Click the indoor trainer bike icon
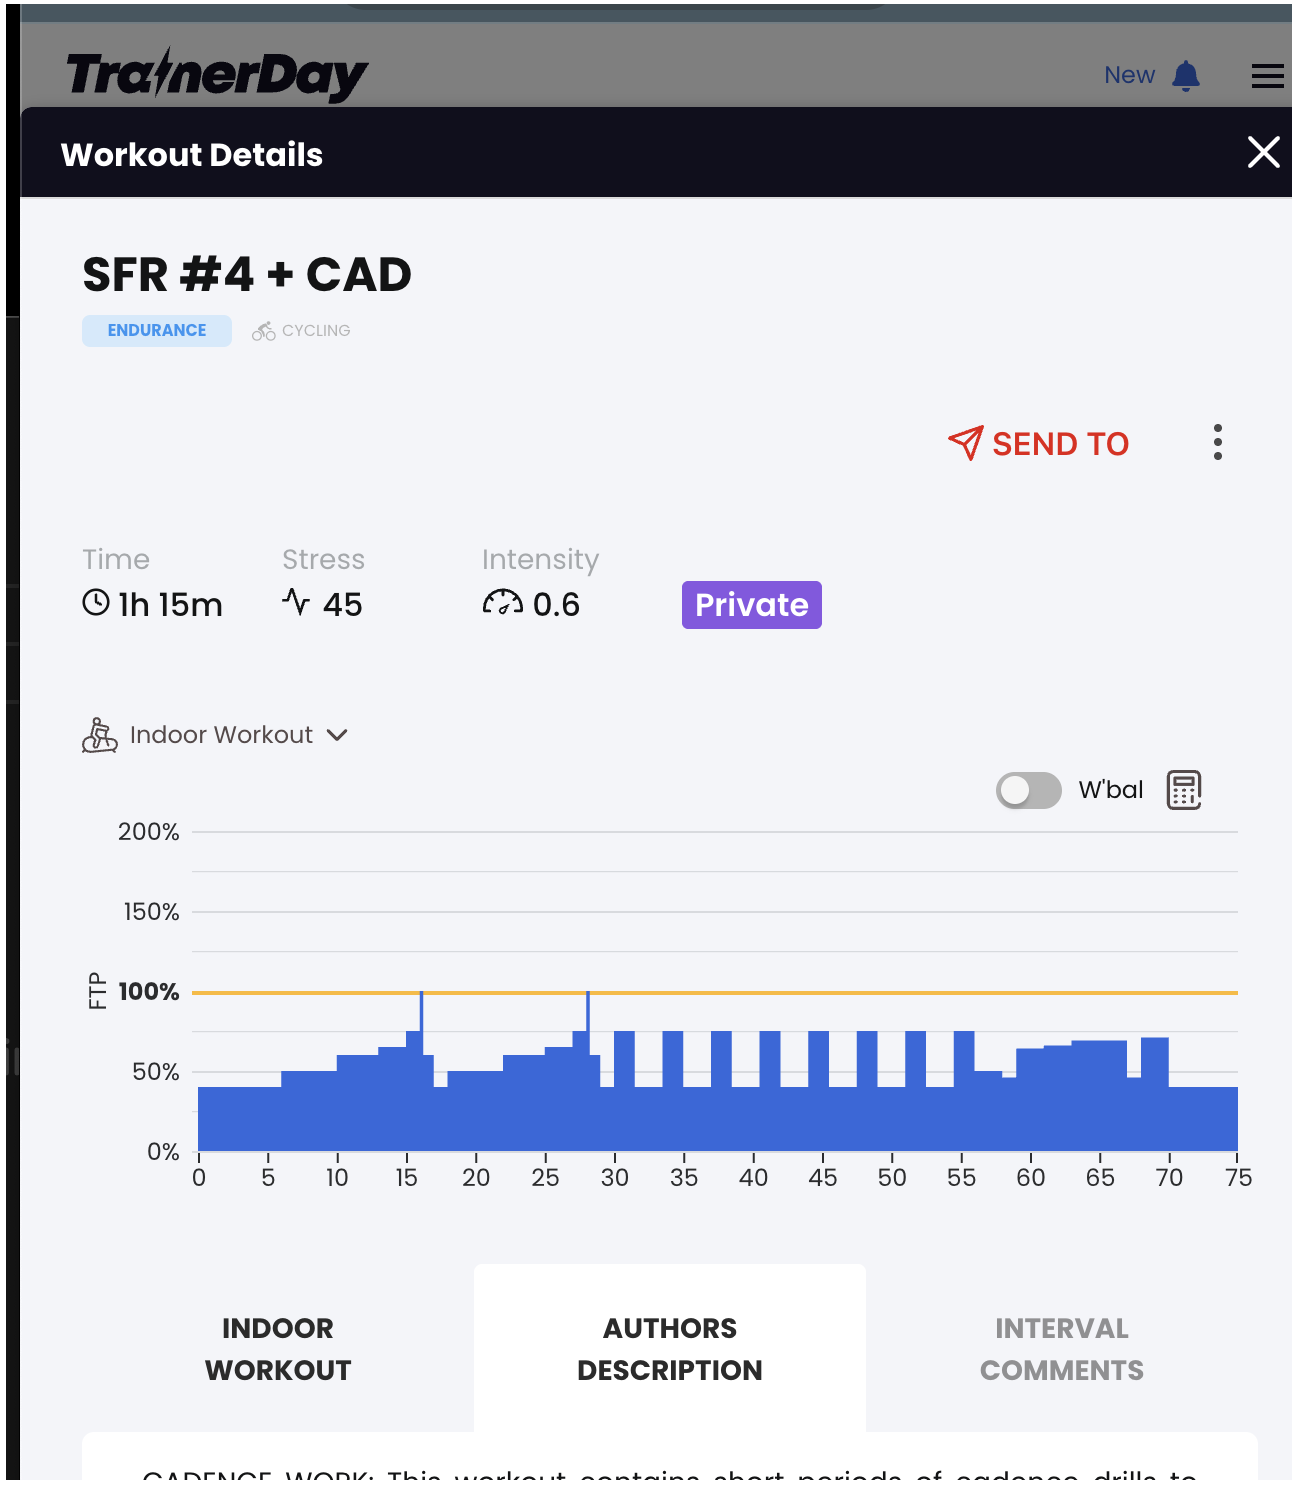 (x=99, y=735)
